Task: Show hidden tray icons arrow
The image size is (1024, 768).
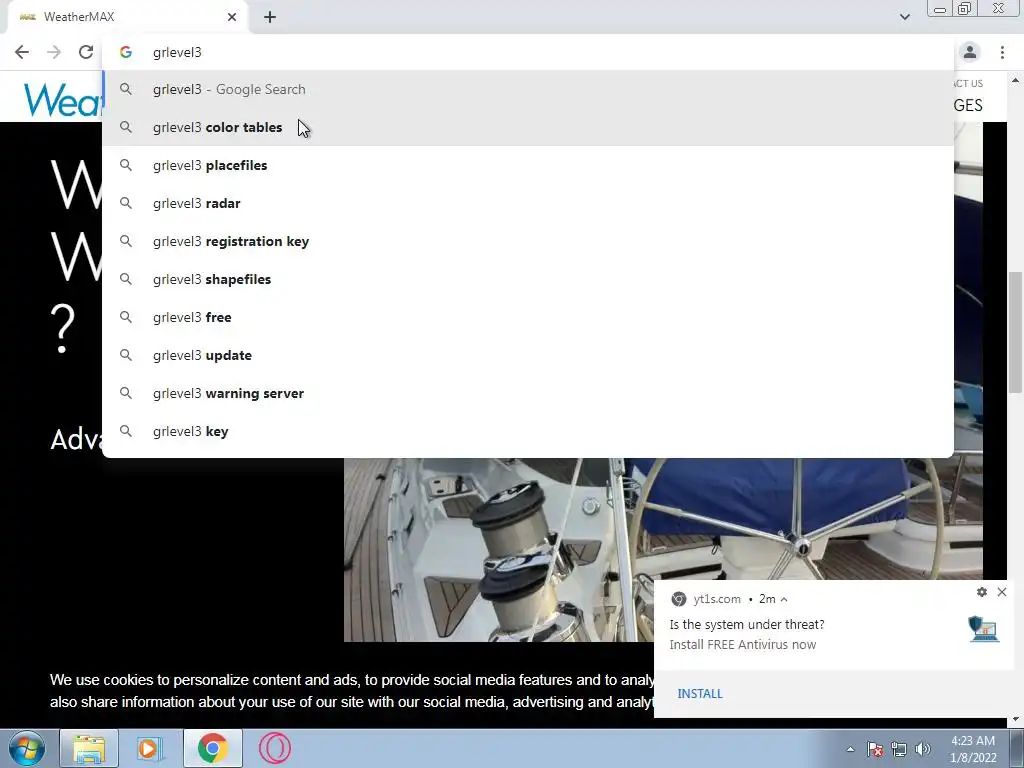Action: click(850, 749)
